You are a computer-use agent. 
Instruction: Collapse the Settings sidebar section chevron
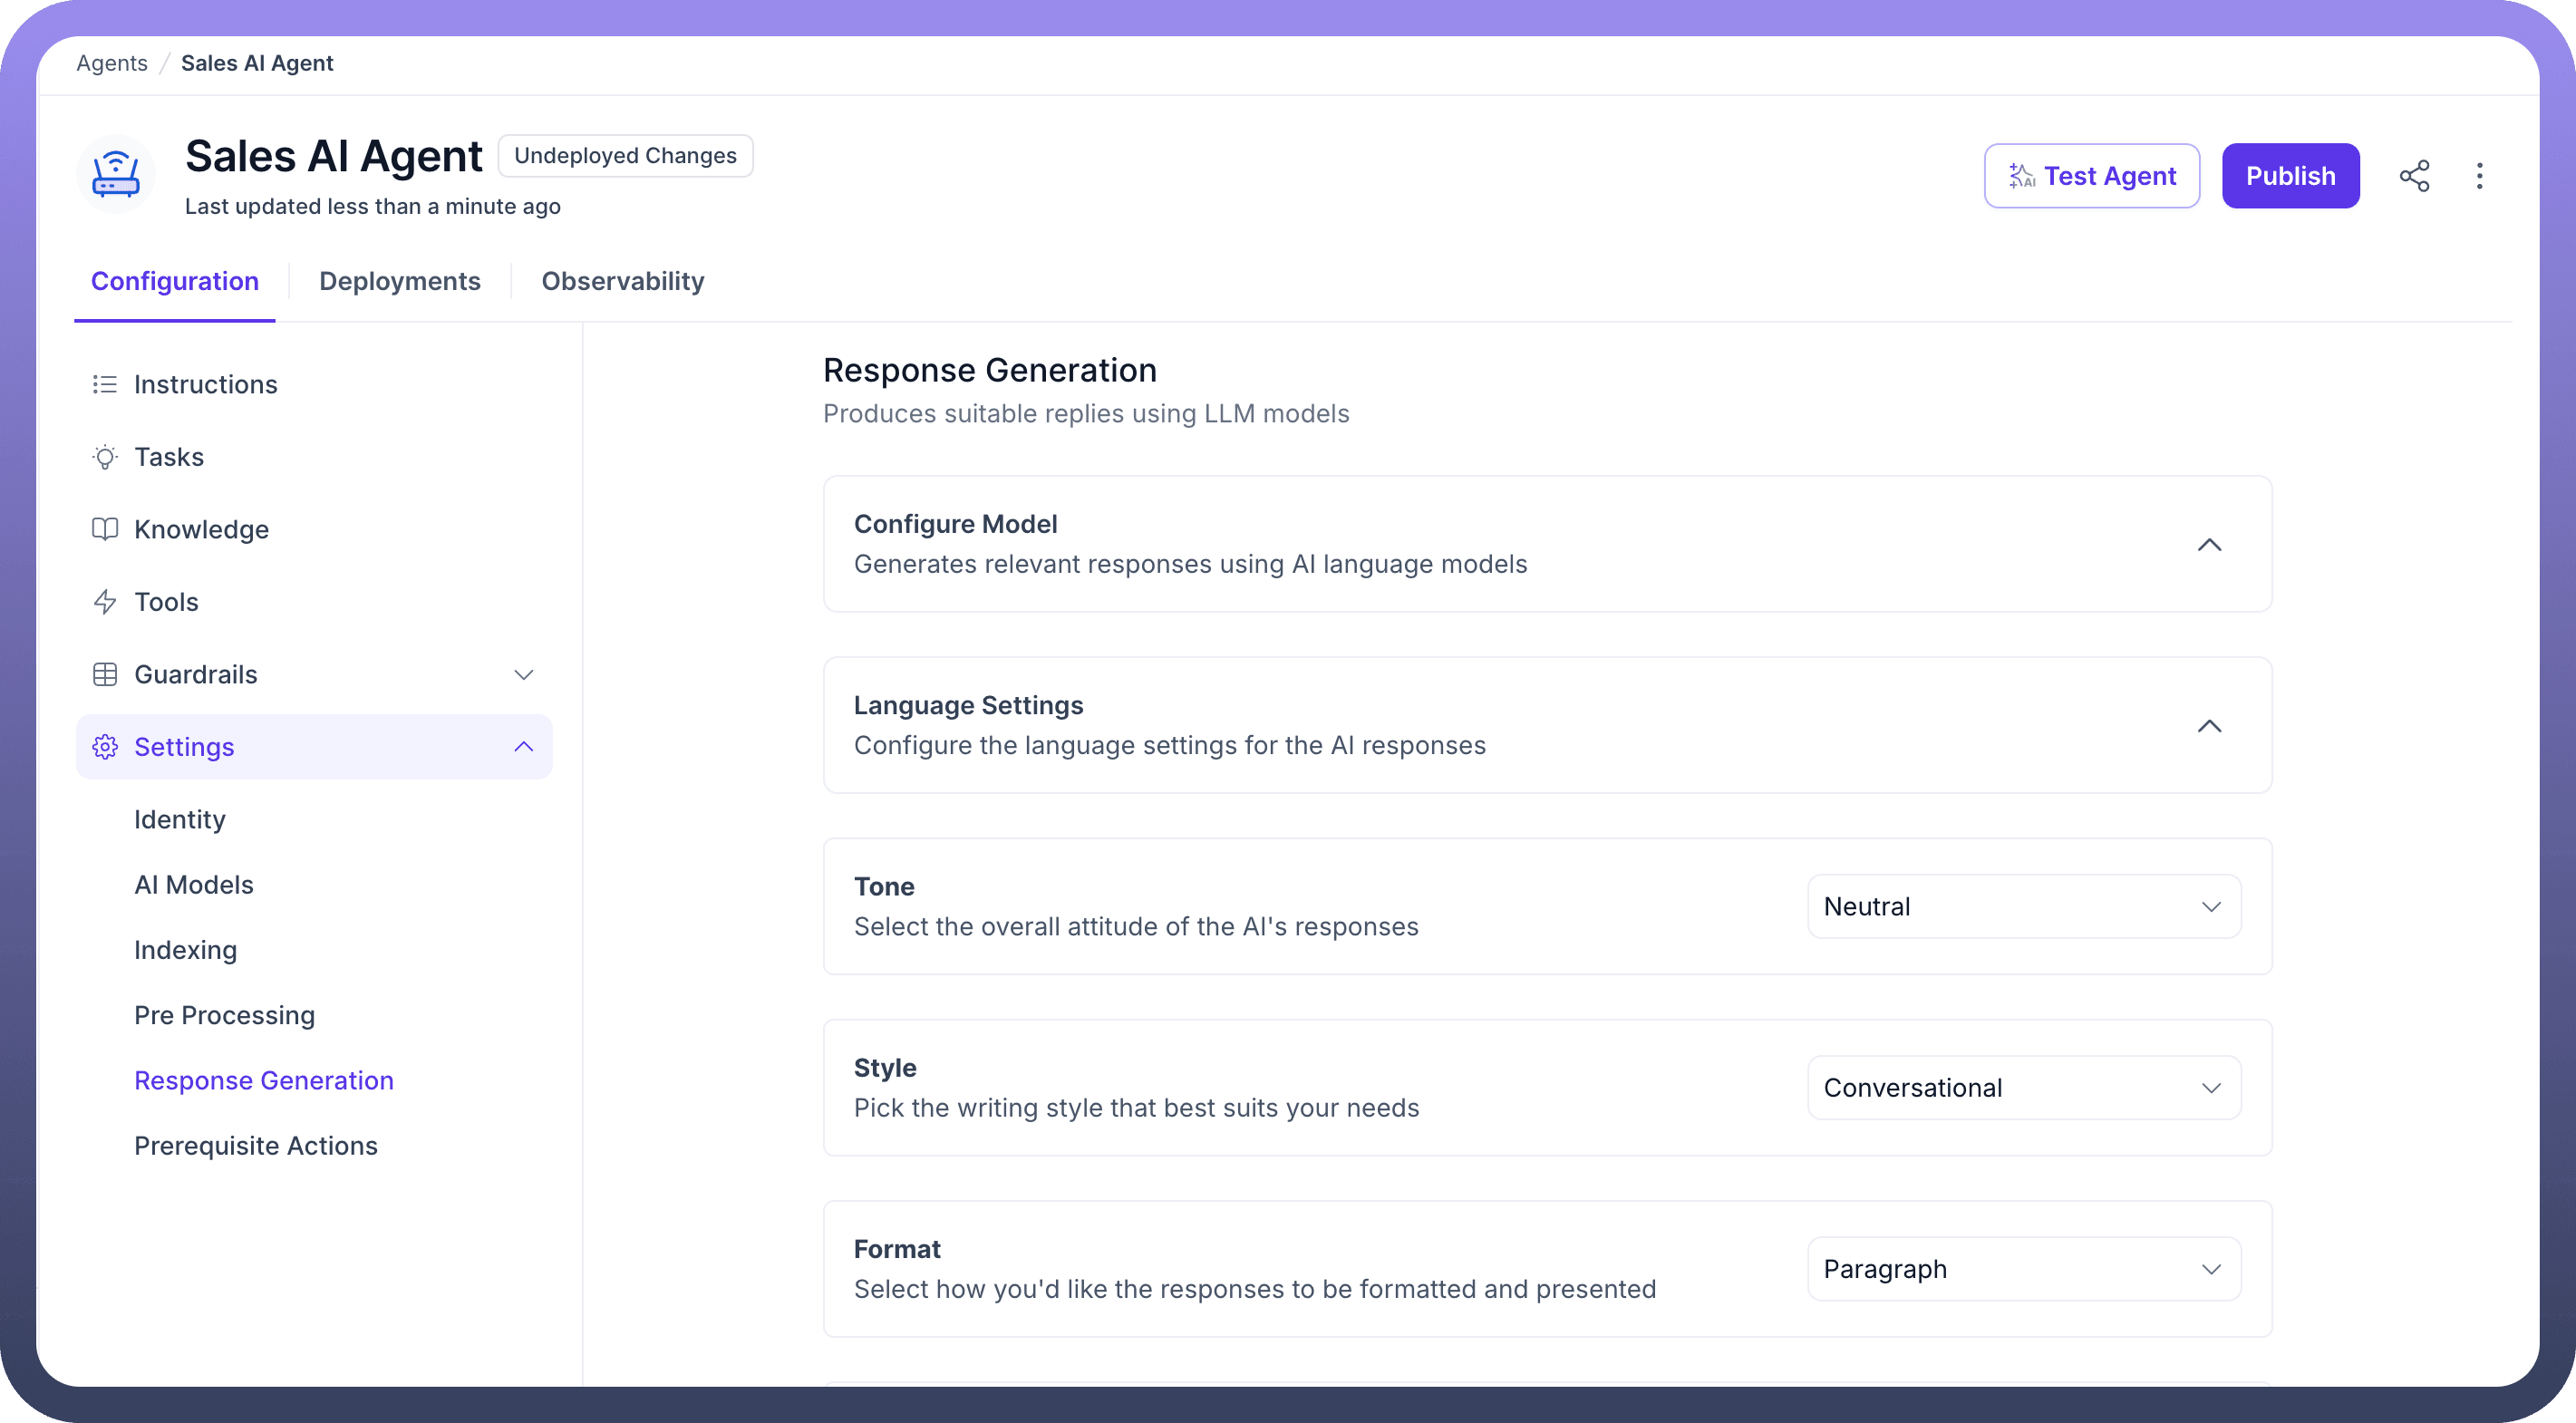pyautogui.click(x=523, y=747)
